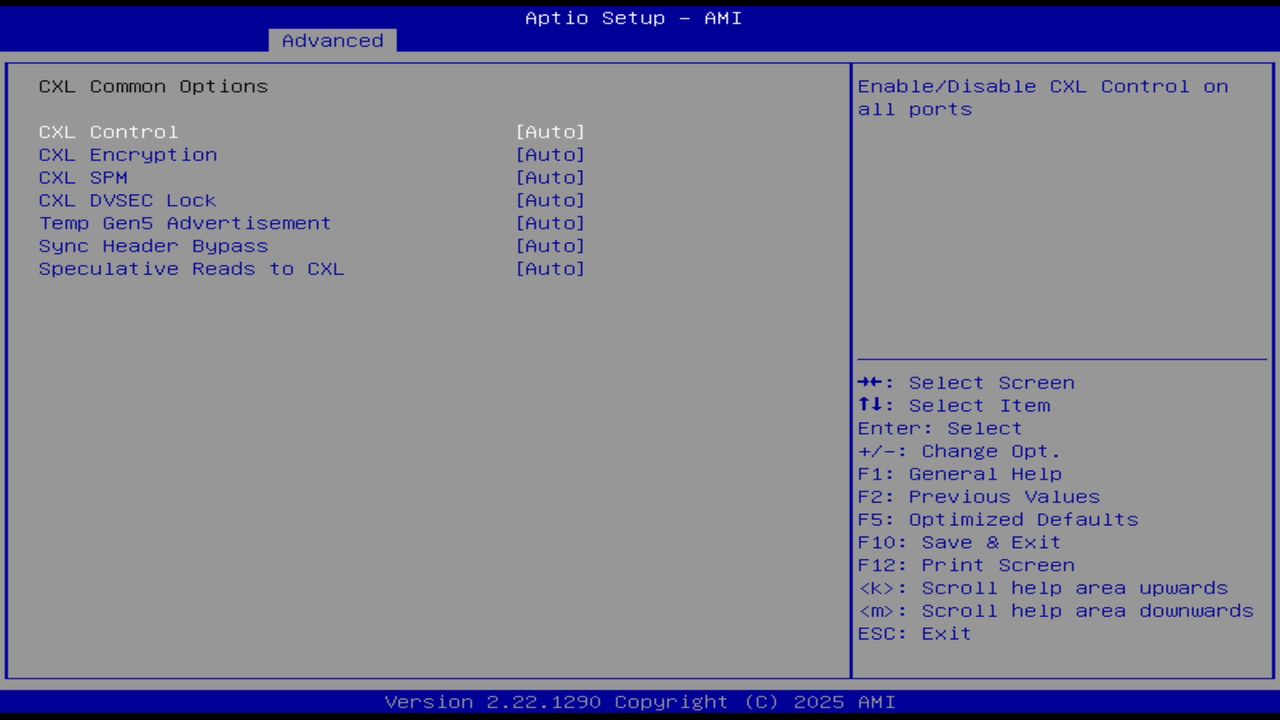
Task: Select the Speculative Reads to CXL setting
Action: point(191,268)
